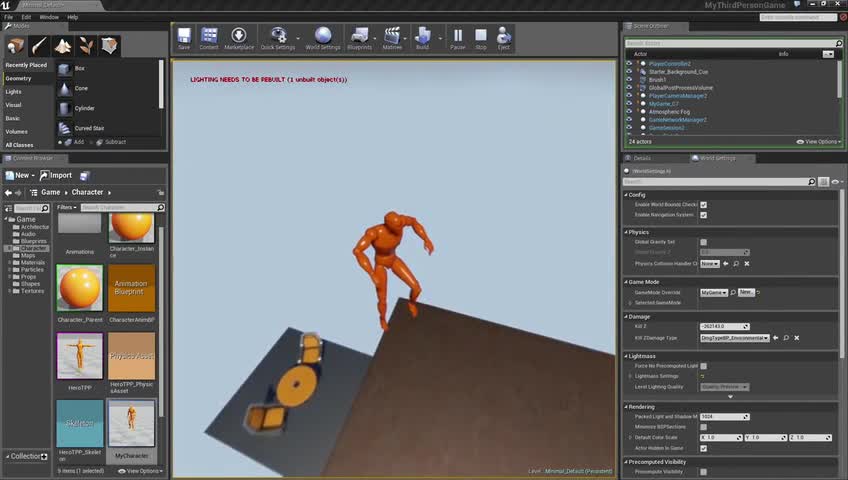848x480 pixels.
Task: Click the Content Browser back arrow
Action: 8,192
